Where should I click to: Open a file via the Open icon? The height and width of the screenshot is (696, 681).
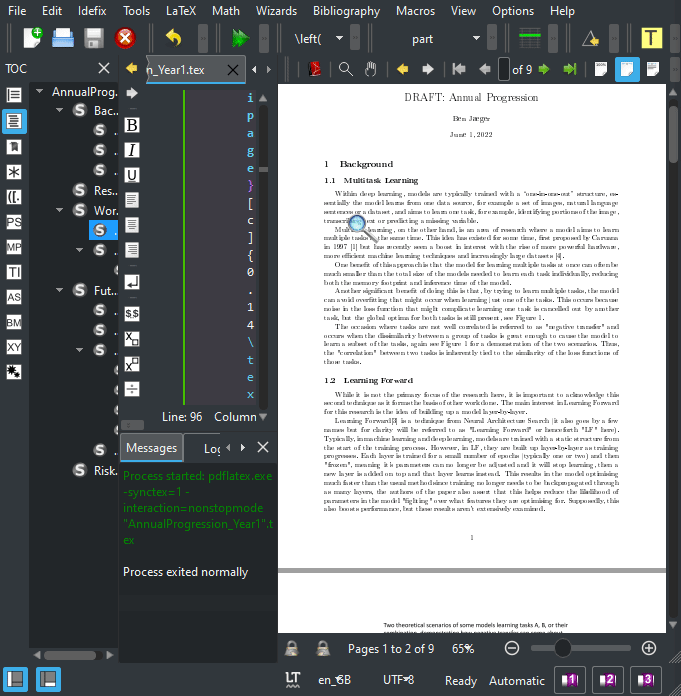click(x=63, y=38)
